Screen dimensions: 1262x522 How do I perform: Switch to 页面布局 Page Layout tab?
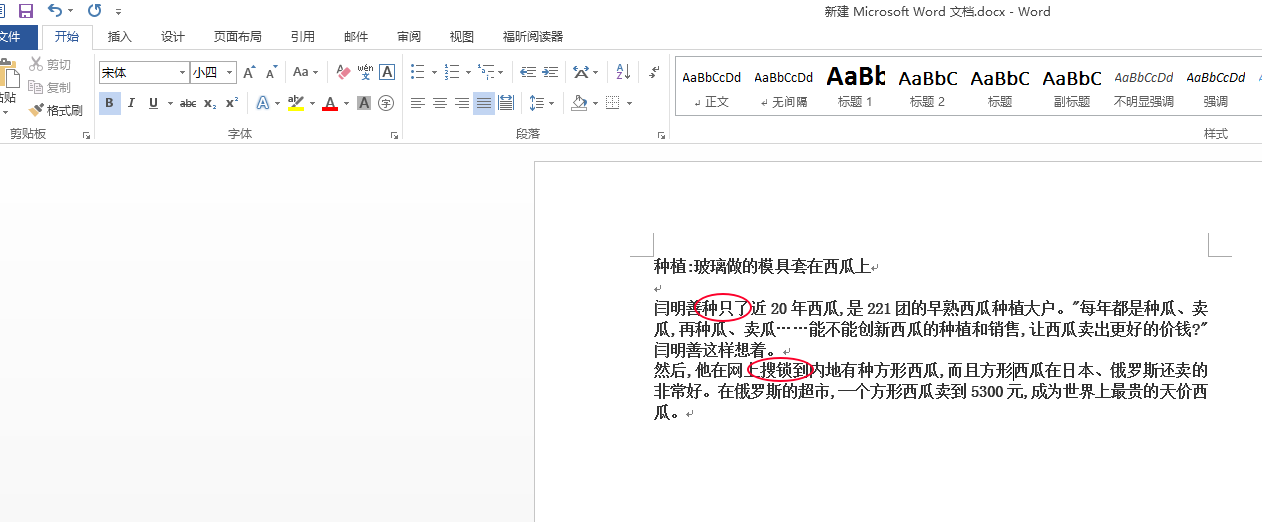pyautogui.click(x=238, y=37)
